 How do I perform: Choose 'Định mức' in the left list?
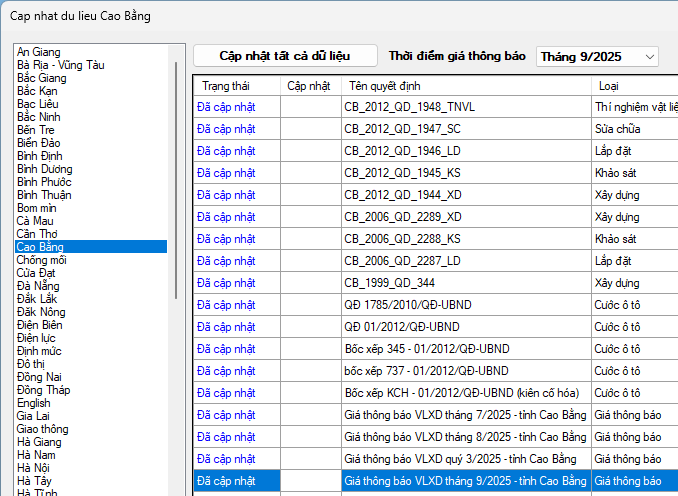point(39,351)
